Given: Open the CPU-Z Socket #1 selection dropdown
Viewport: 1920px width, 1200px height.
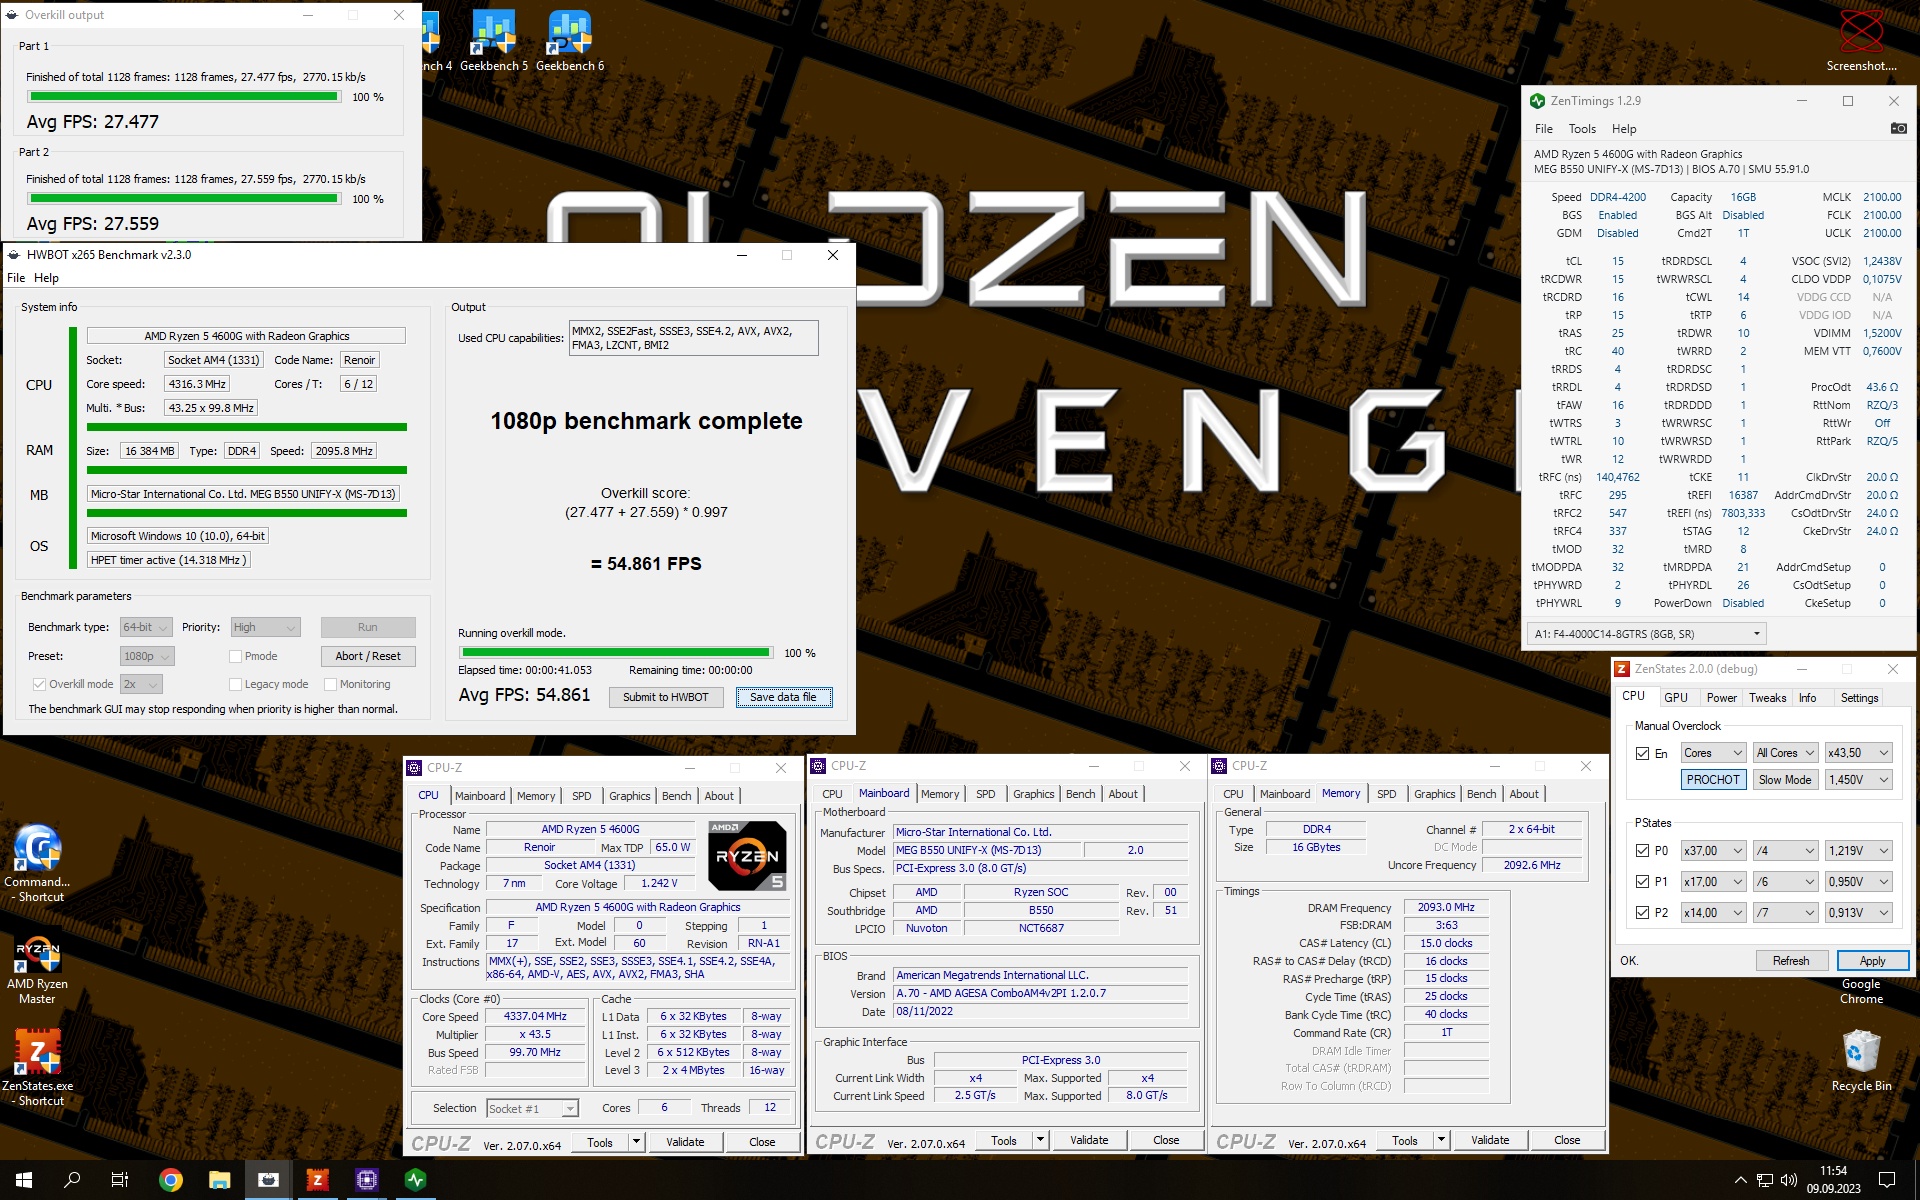Looking at the screenshot, I should tap(532, 1109).
